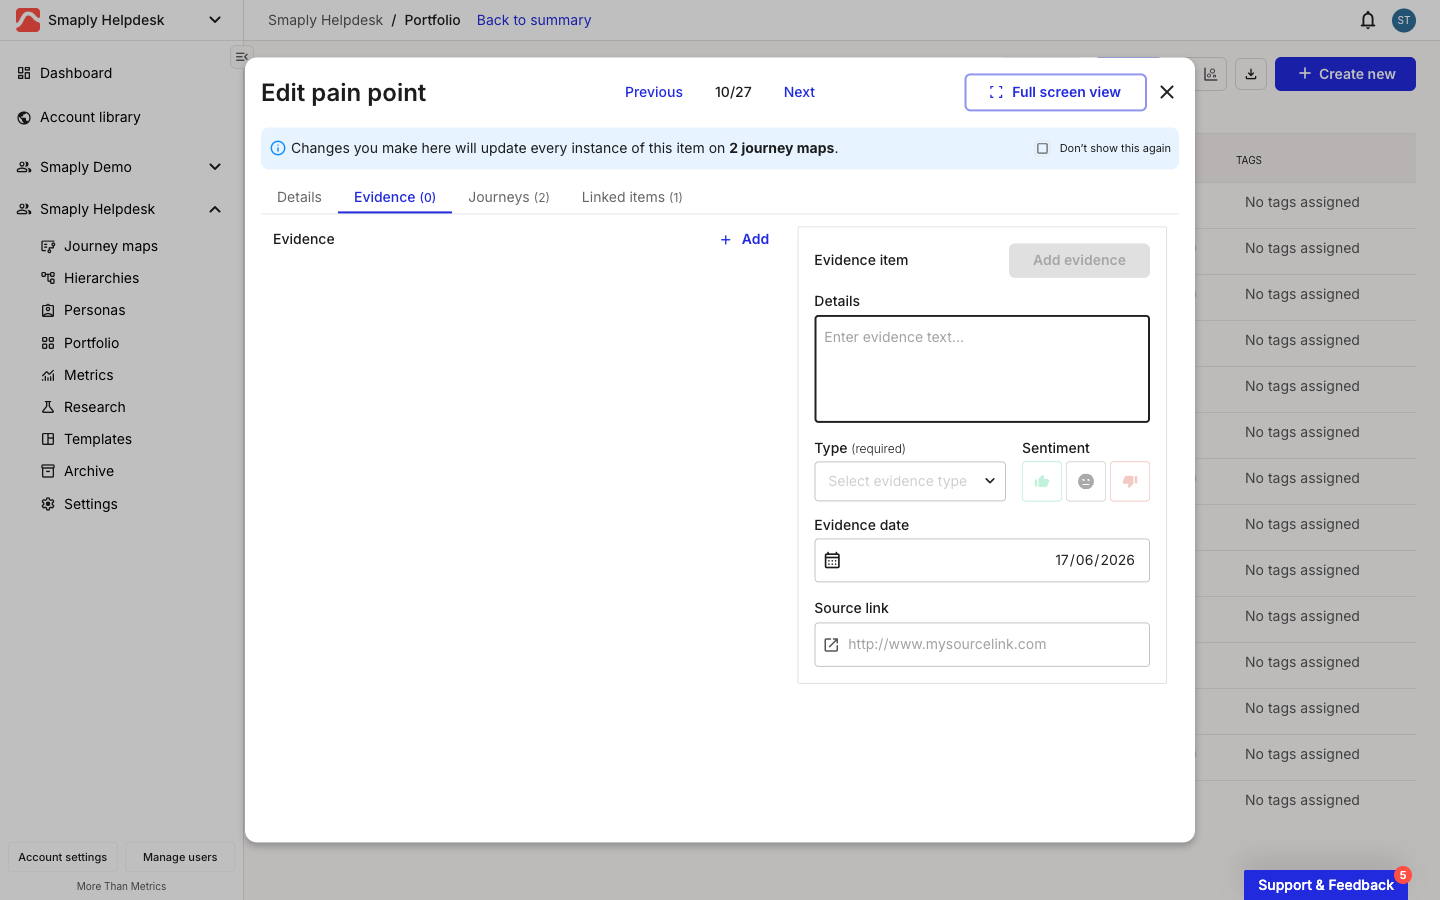Image resolution: width=1440 pixels, height=900 pixels.
Task: Go to the Previous pain point
Action: coord(654,92)
